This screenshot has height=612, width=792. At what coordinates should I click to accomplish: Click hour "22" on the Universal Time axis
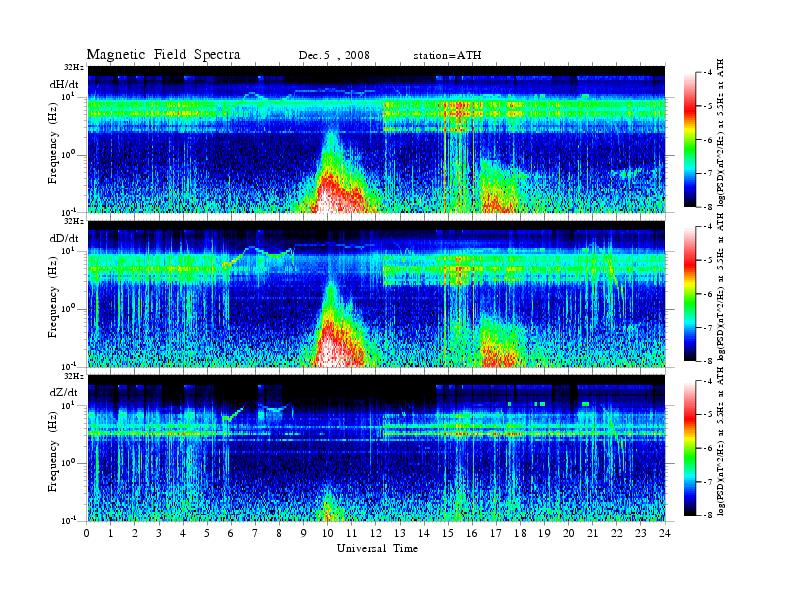[x=616, y=533]
